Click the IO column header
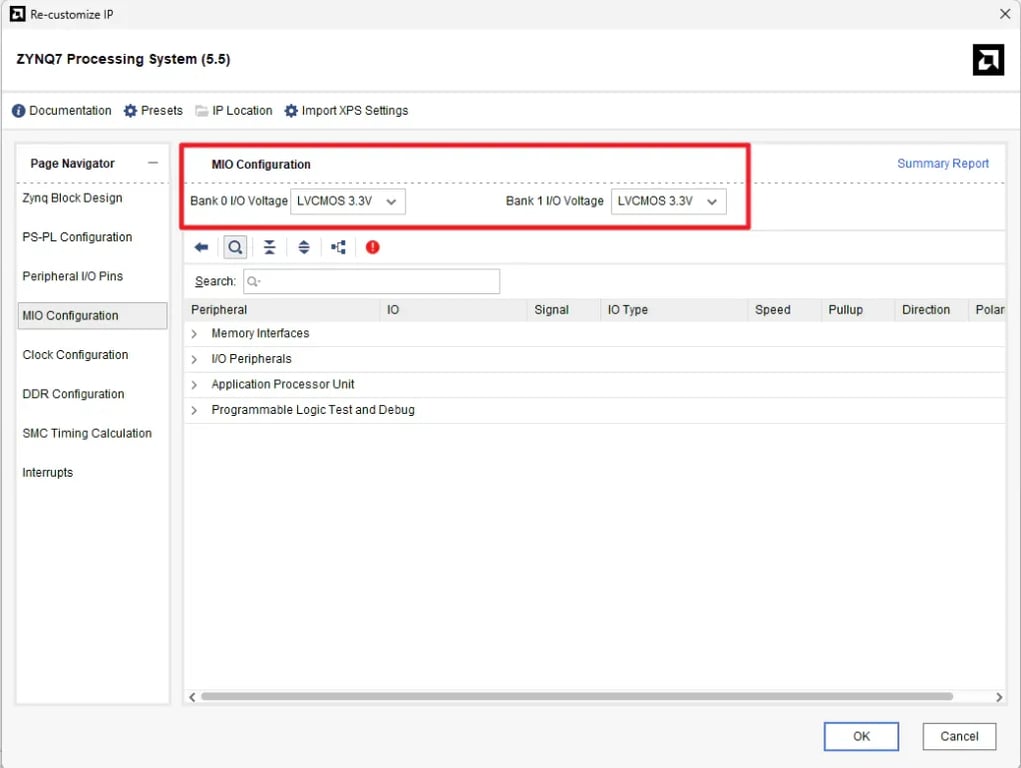This screenshot has height=768, width=1021. (454, 310)
